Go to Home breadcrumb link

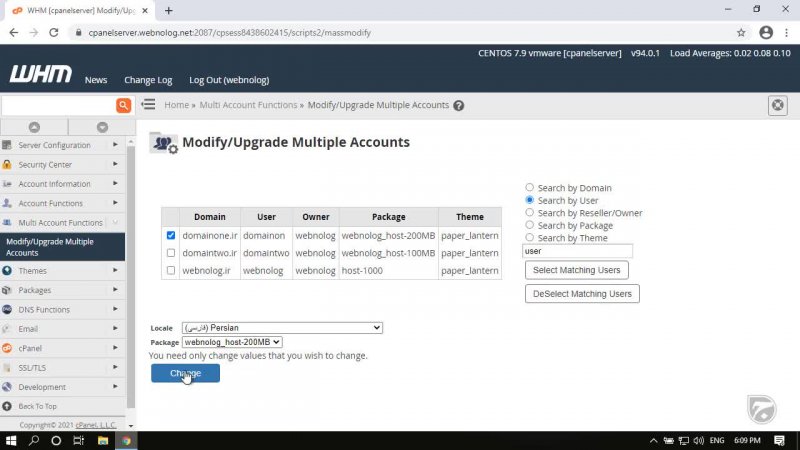click(177, 105)
